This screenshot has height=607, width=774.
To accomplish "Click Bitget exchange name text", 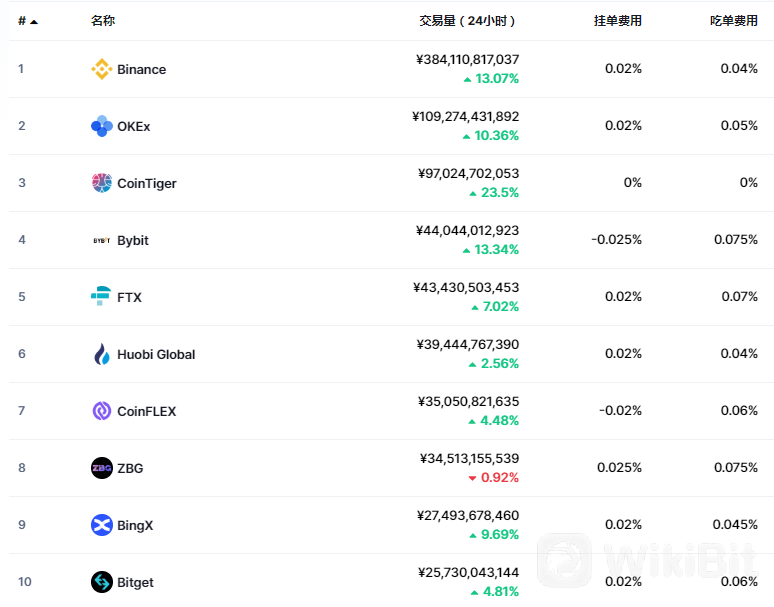I will [x=135, y=582].
